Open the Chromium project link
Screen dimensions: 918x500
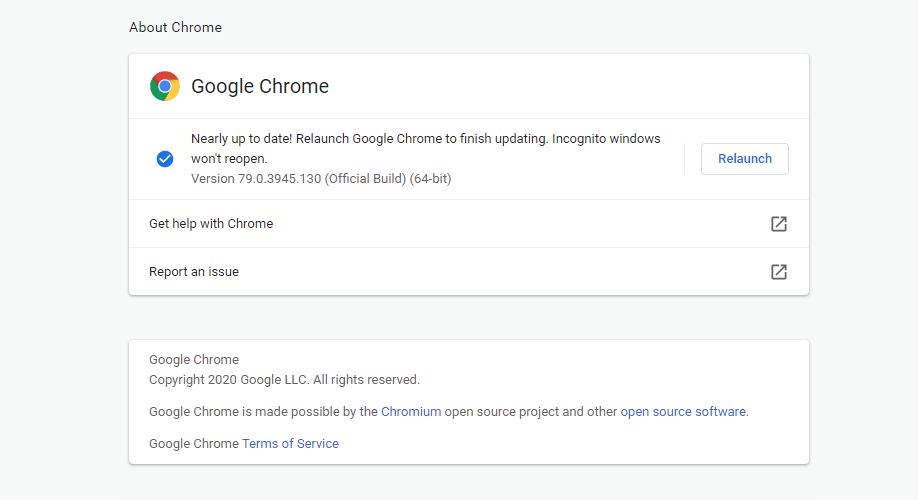pyautogui.click(x=410, y=411)
